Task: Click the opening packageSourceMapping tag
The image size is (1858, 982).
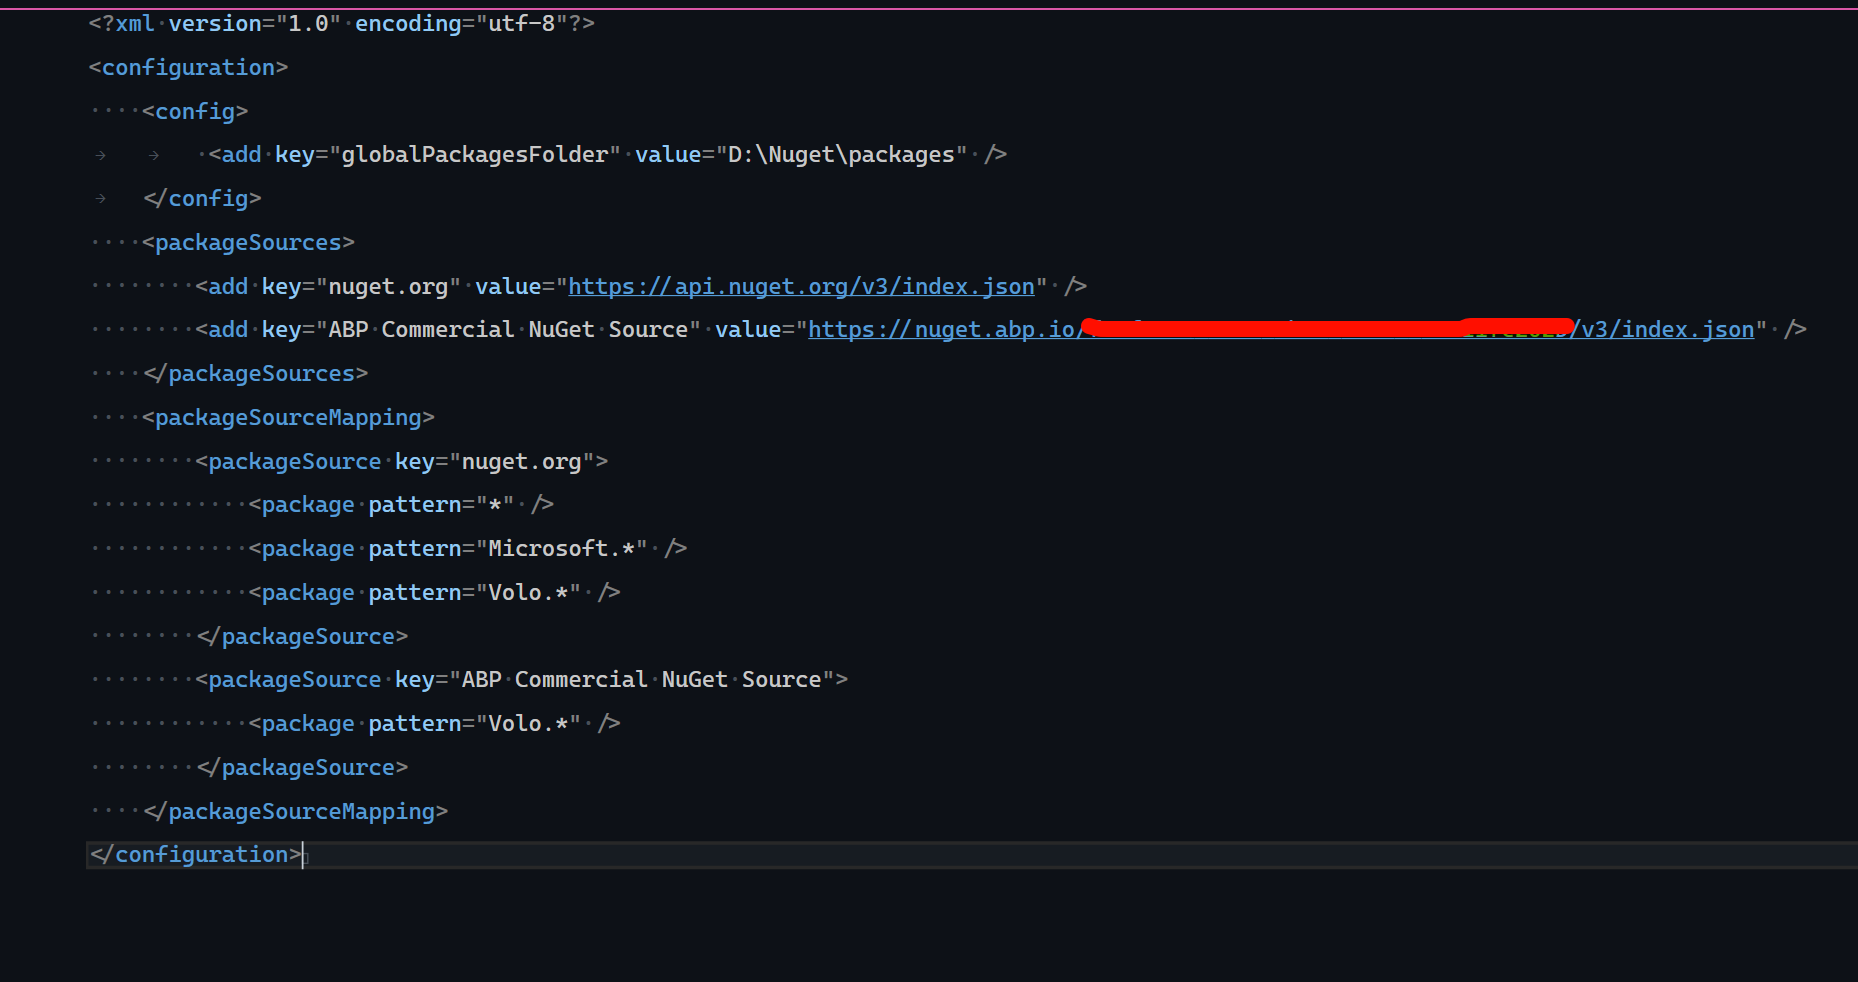Action: coord(288,418)
